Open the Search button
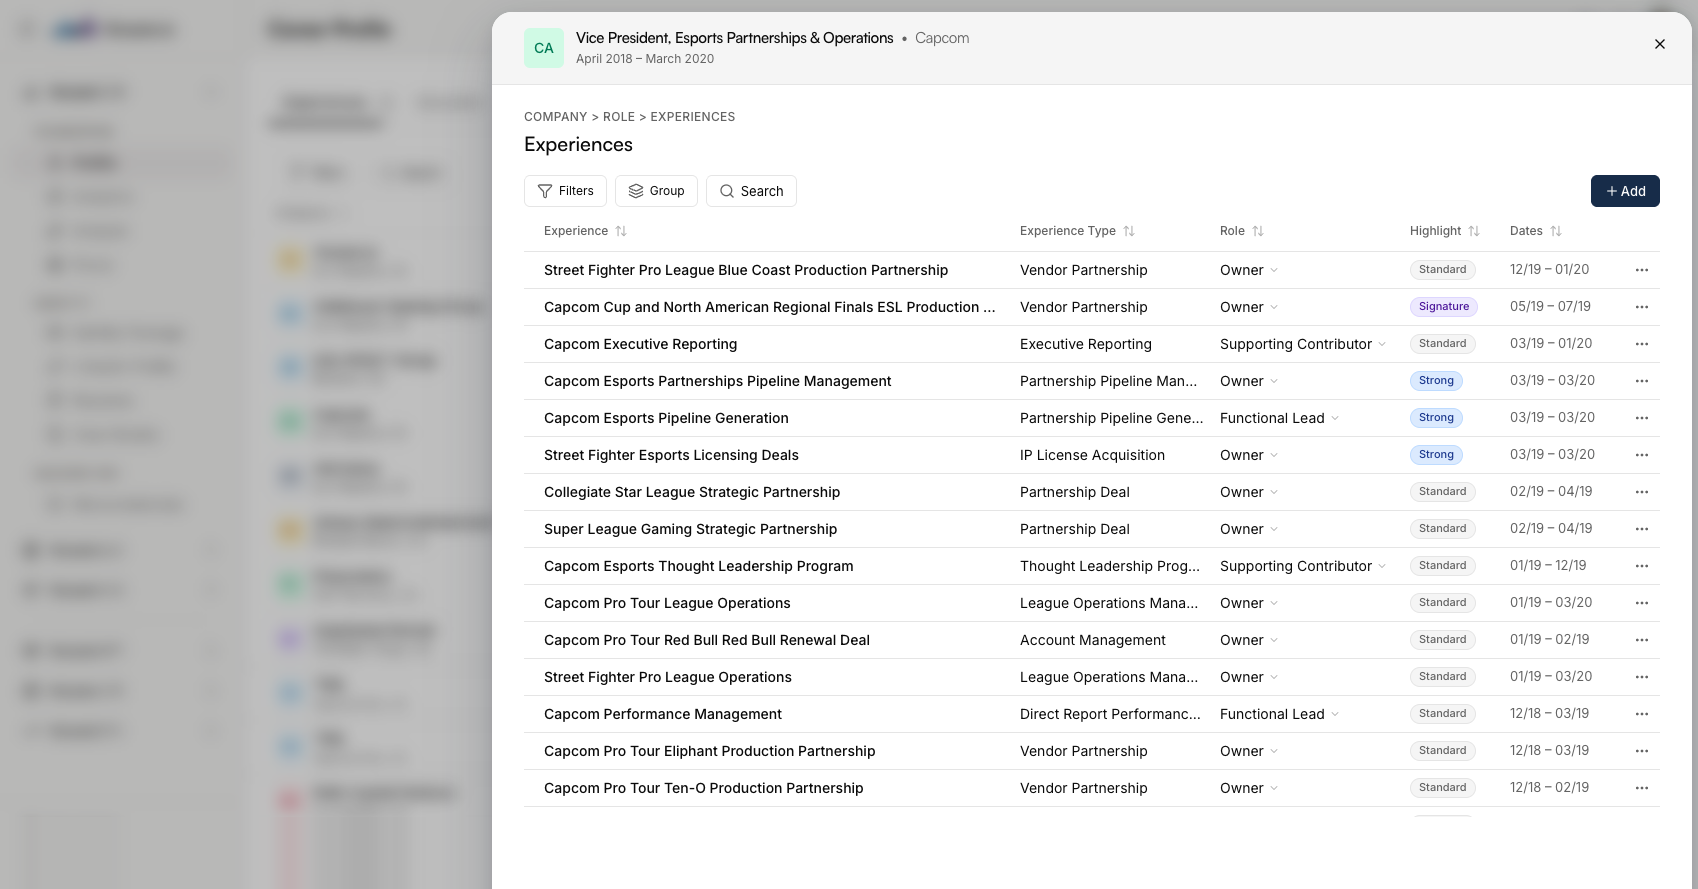The height and width of the screenshot is (889, 1698). click(751, 191)
